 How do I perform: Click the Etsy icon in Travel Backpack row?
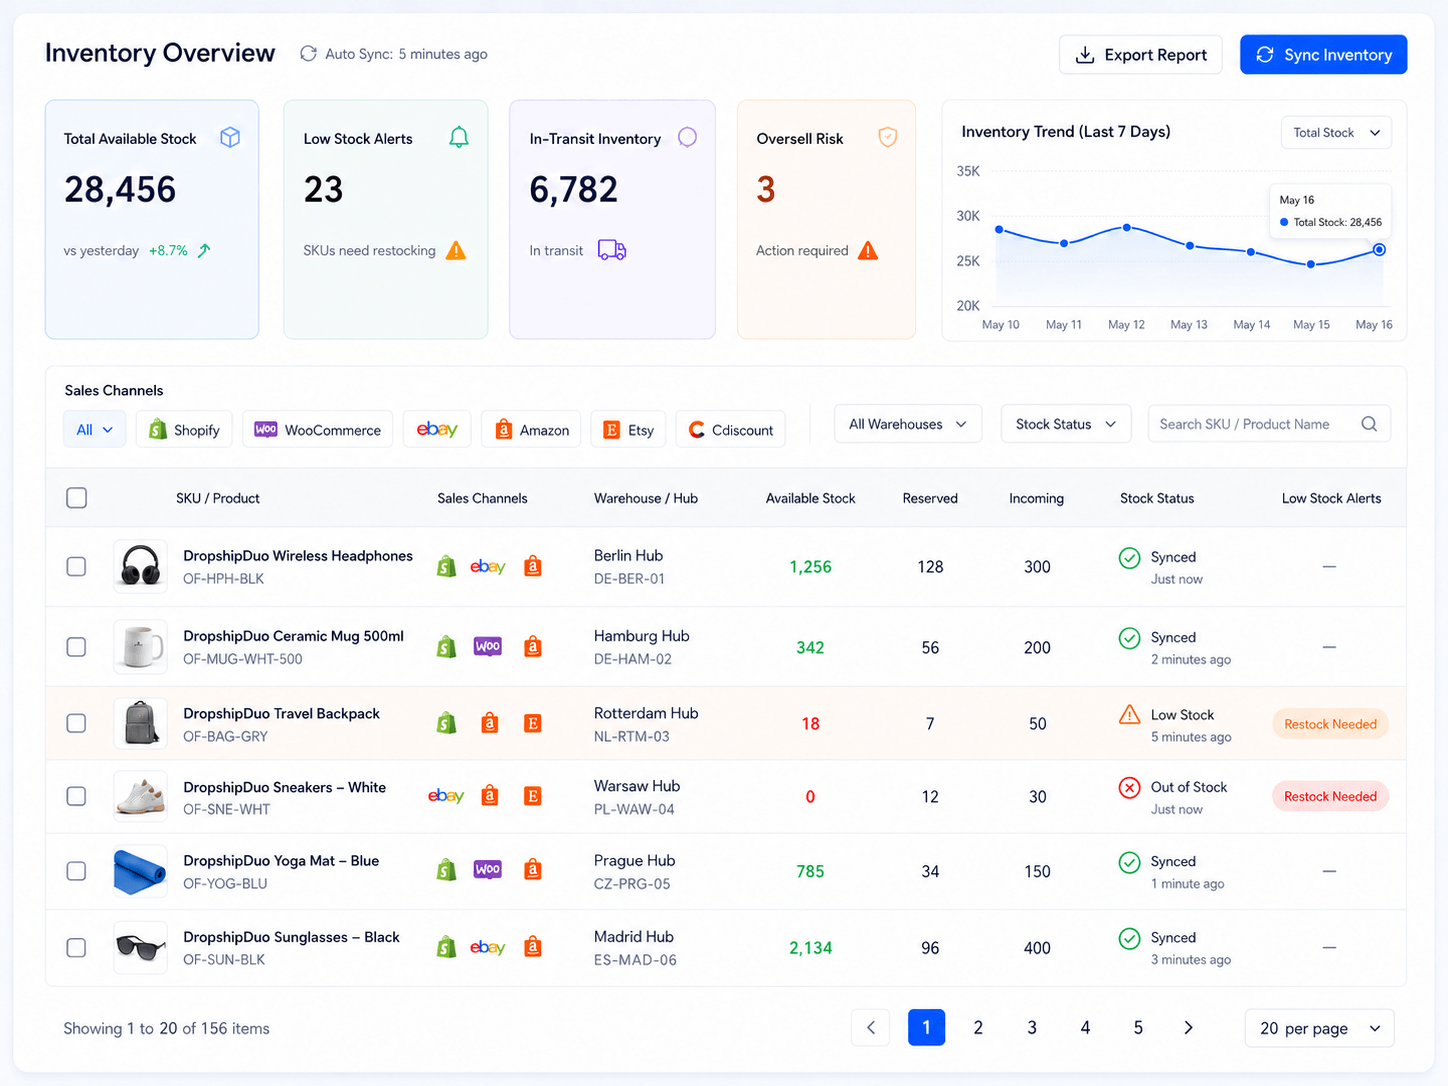pyautogui.click(x=533, y=723)
